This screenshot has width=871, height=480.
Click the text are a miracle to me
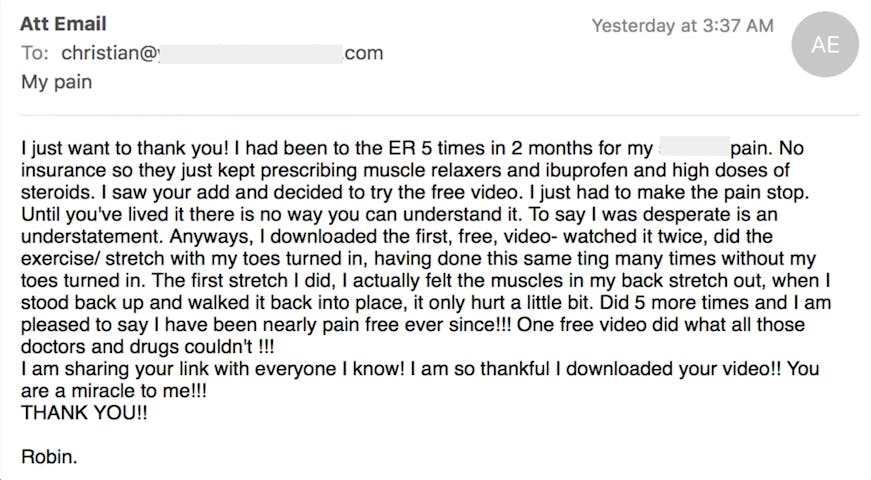114,391
